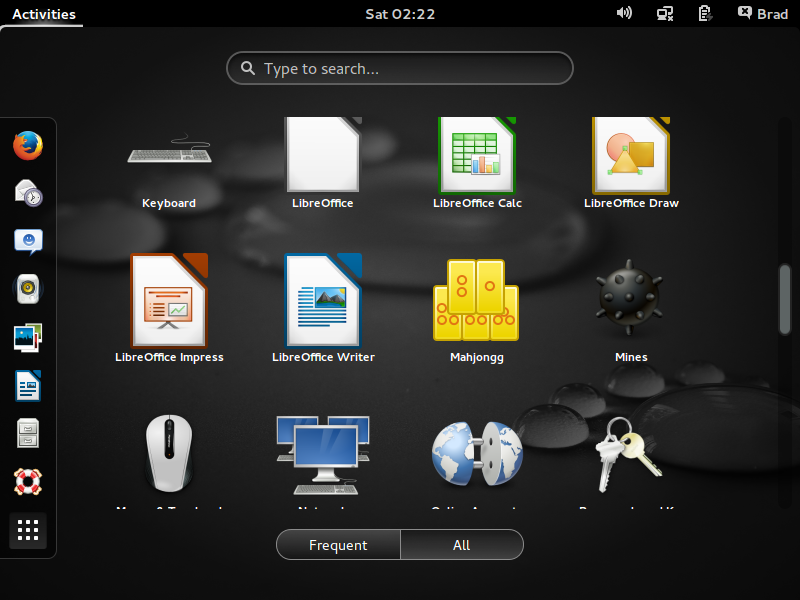Open Evolution mail icon in dash
The height and width of the screenshot is (600, 800).
pos(28,193)
